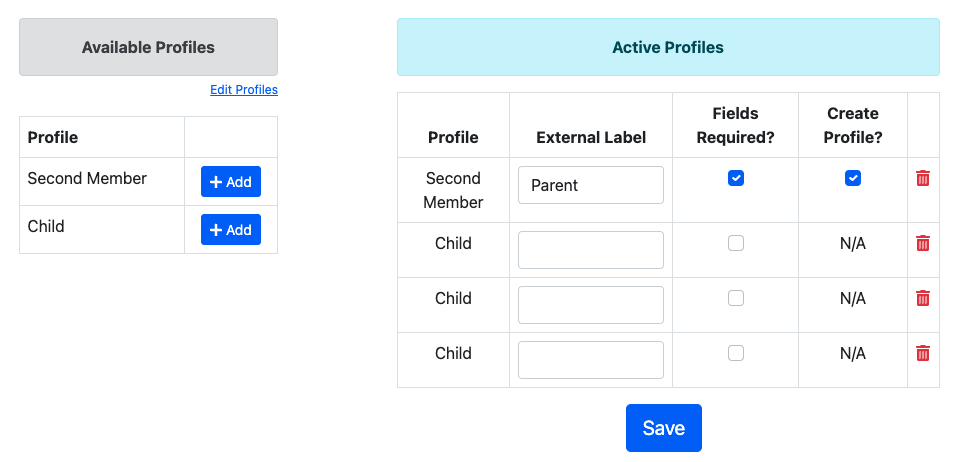
Task: Tick Fields Required for last Child row
Action: click(x=736, y=353)
